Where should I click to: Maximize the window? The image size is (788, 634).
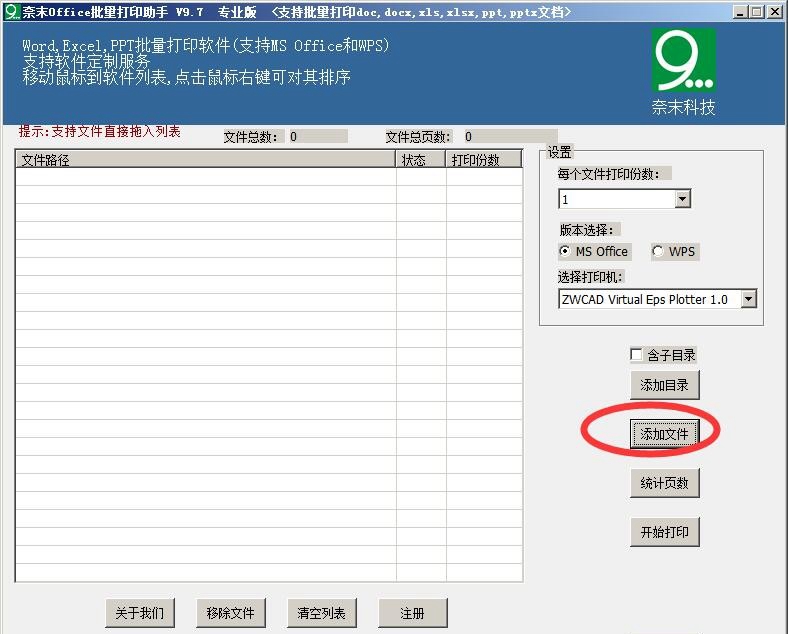tap(756, 12)
